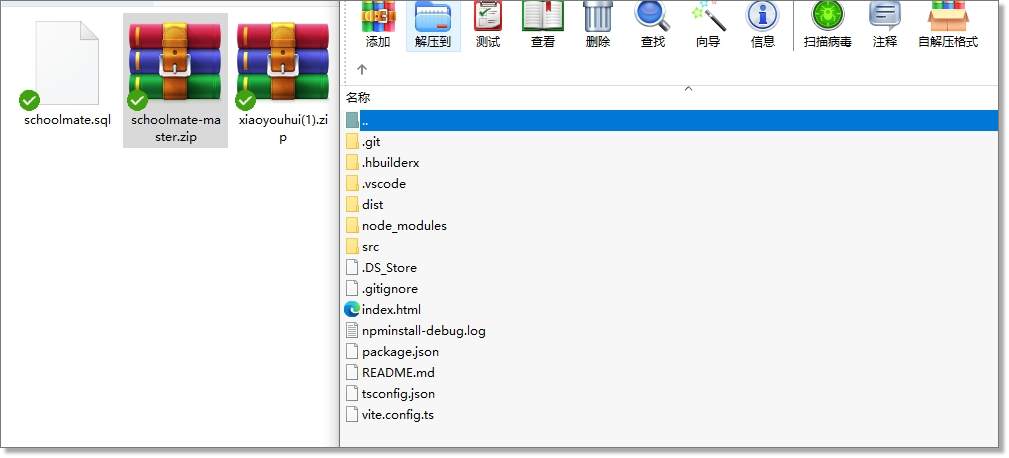Select the .git folder icon

pos(352,142)
